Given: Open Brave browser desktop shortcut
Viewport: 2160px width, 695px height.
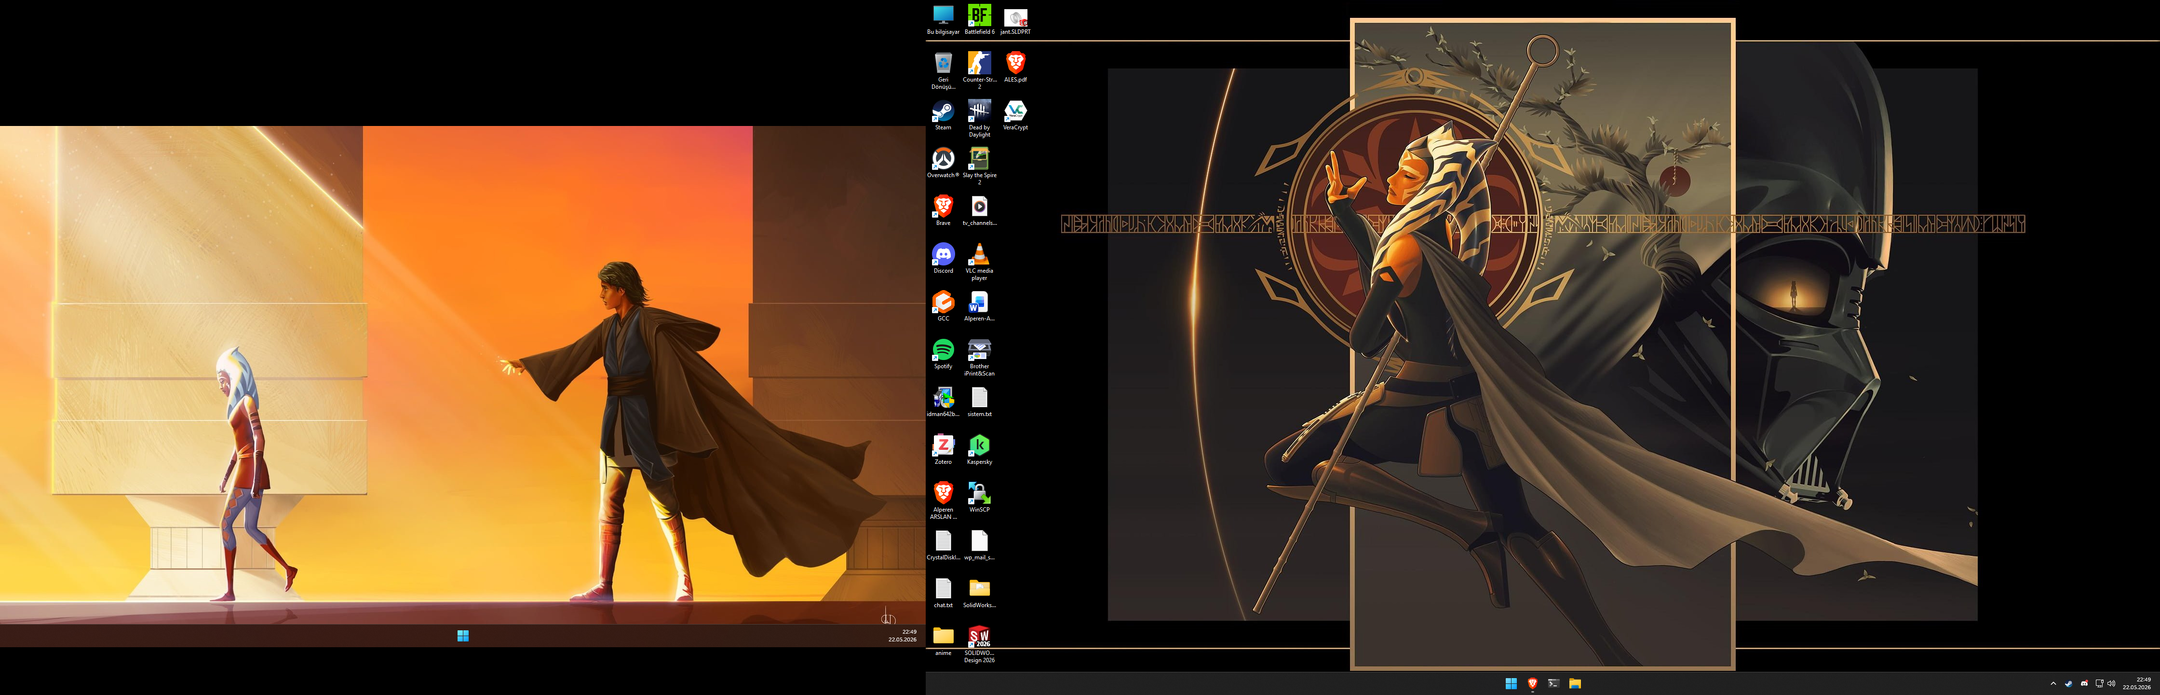Looking at the screenshot, I should [943, 211].
